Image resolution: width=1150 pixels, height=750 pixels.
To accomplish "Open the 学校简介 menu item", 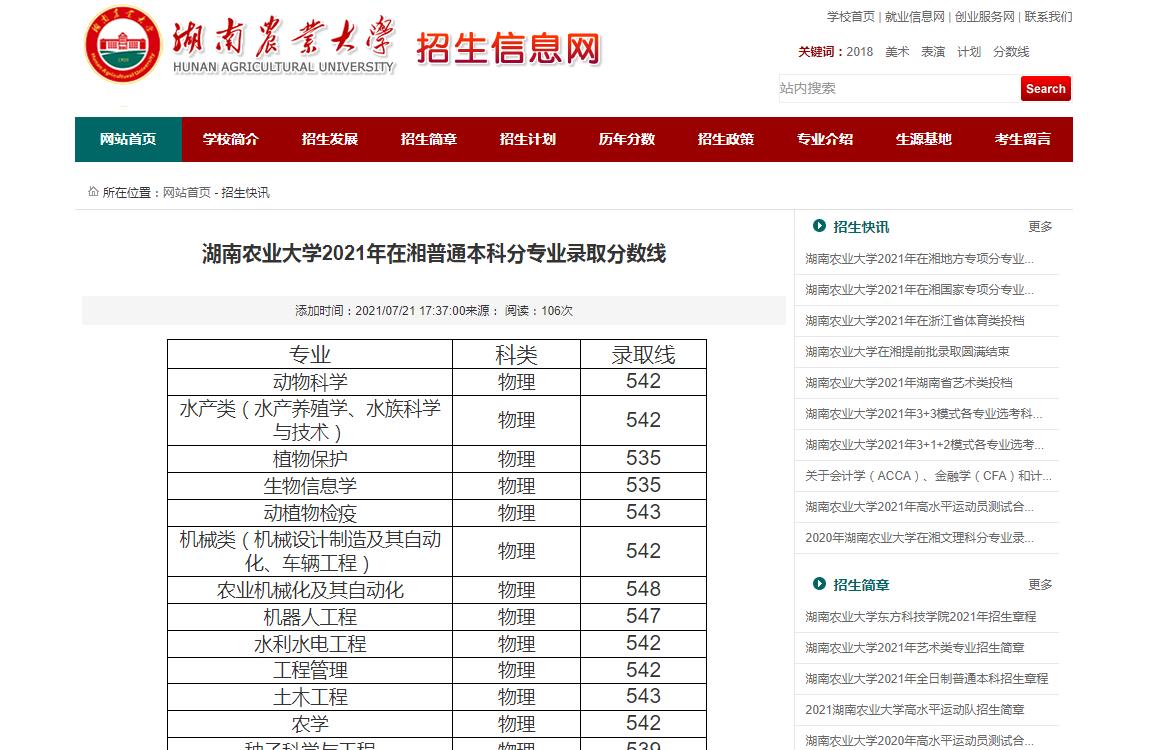I will pyautogui.click(x=231, y=139).
